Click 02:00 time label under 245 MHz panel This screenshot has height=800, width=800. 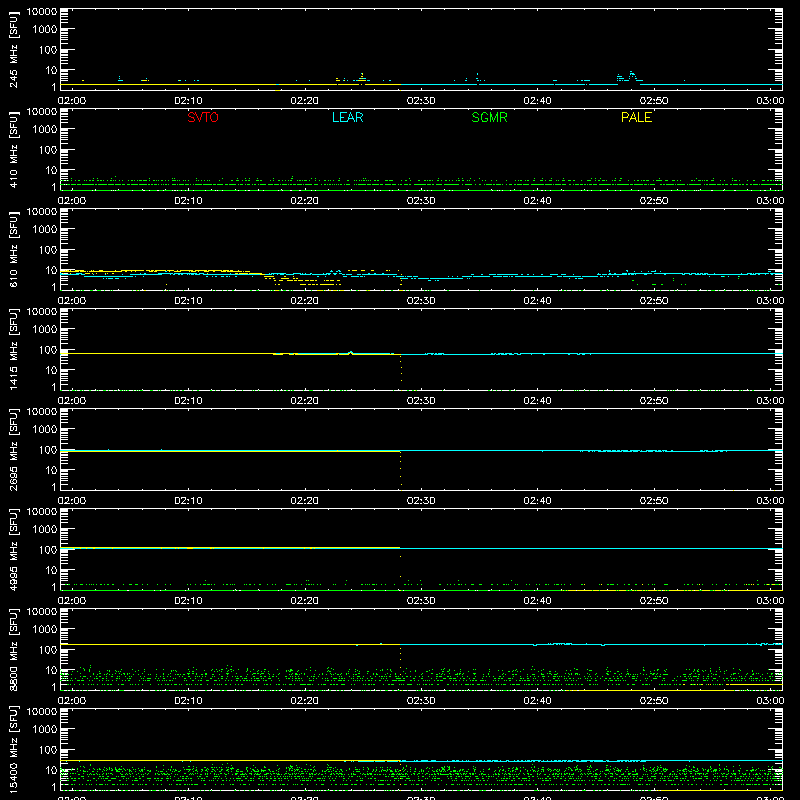(72, 101)
